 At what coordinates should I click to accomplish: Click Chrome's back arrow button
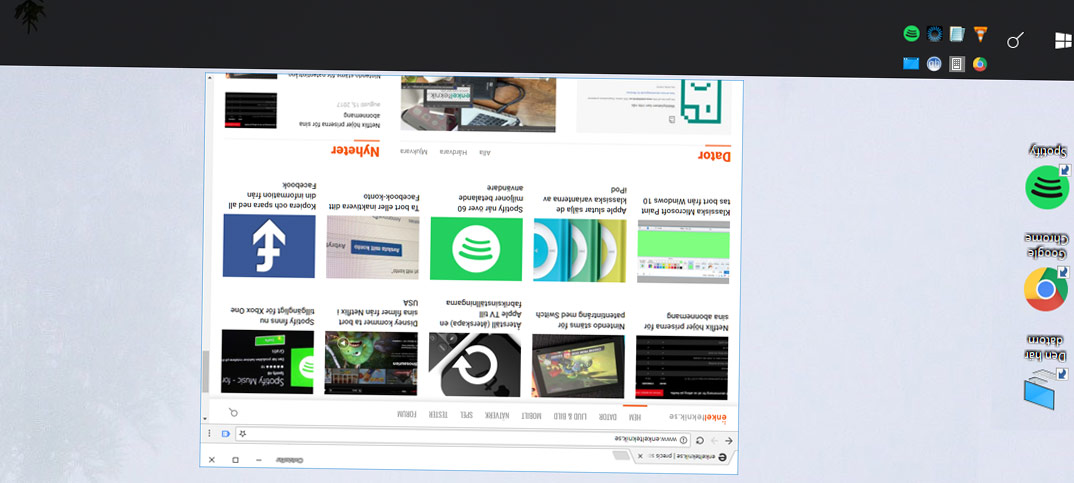[728, 441]
